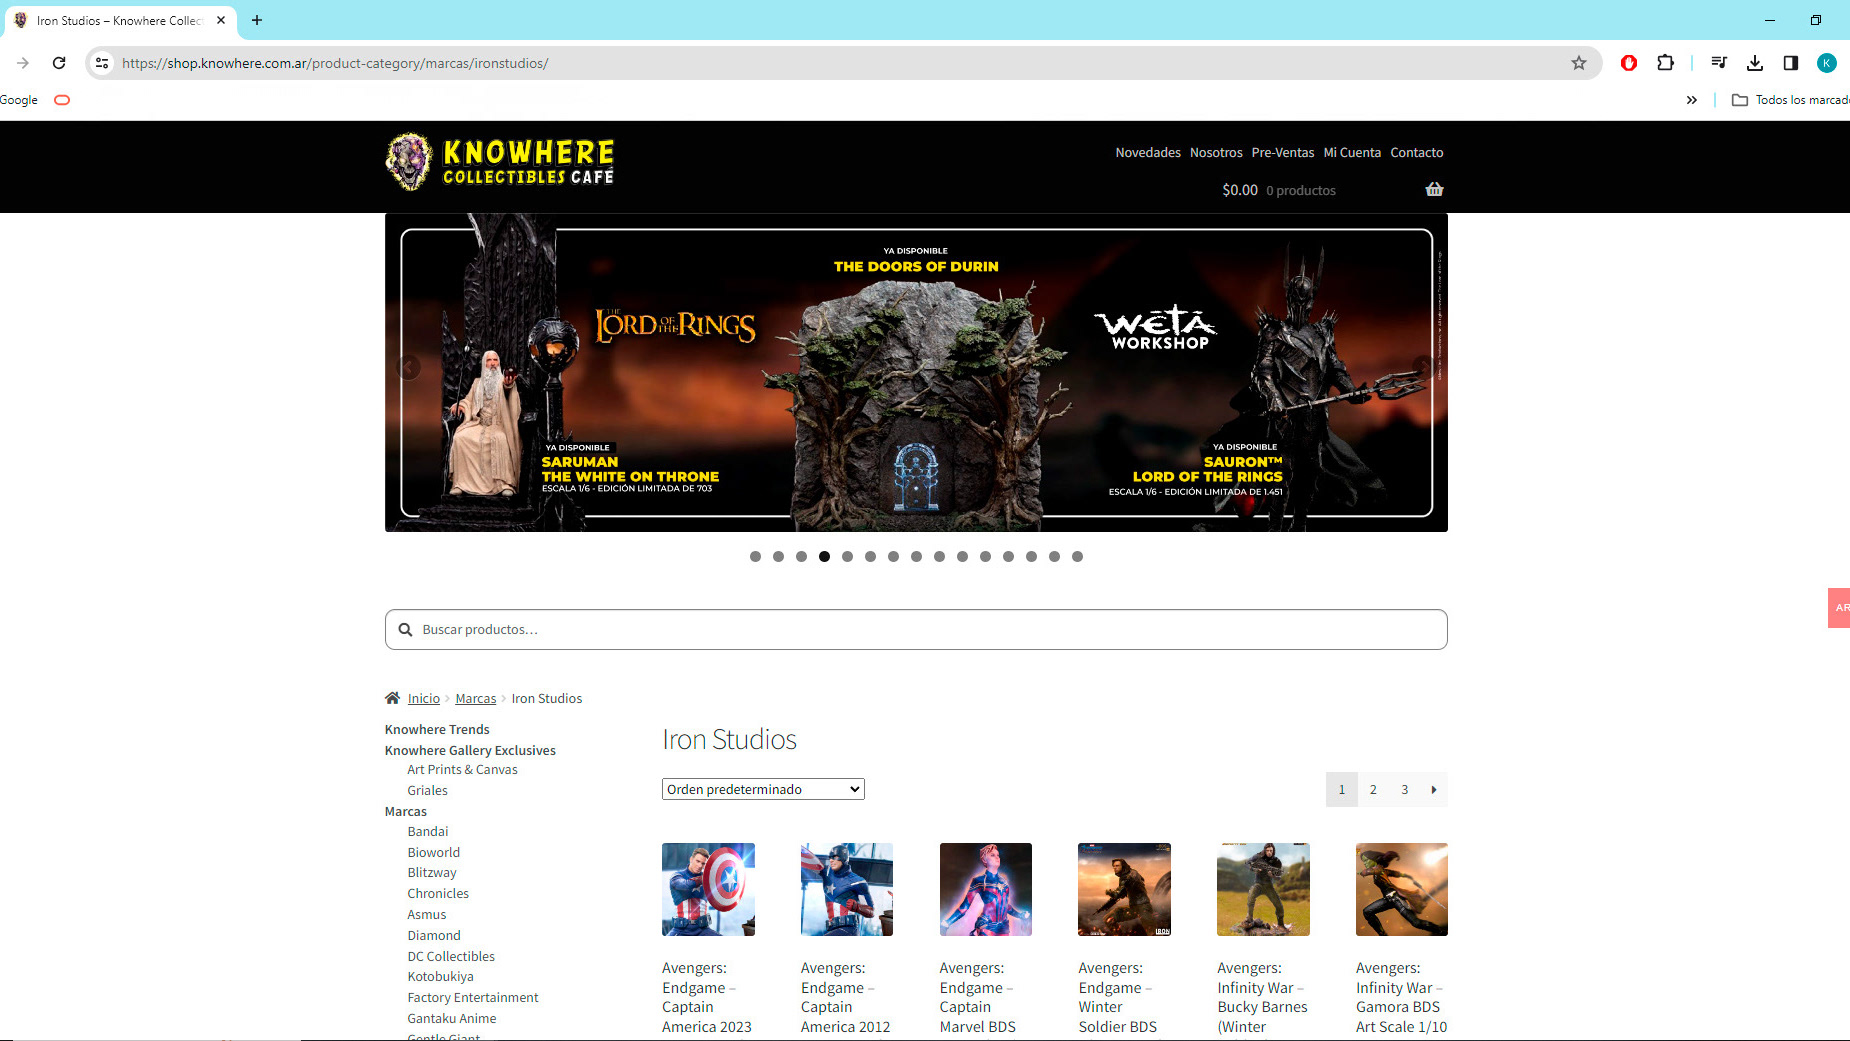Go to next slide in banner
The width and height of the screenshot is (1850, 1041).
click(1422, 367)
